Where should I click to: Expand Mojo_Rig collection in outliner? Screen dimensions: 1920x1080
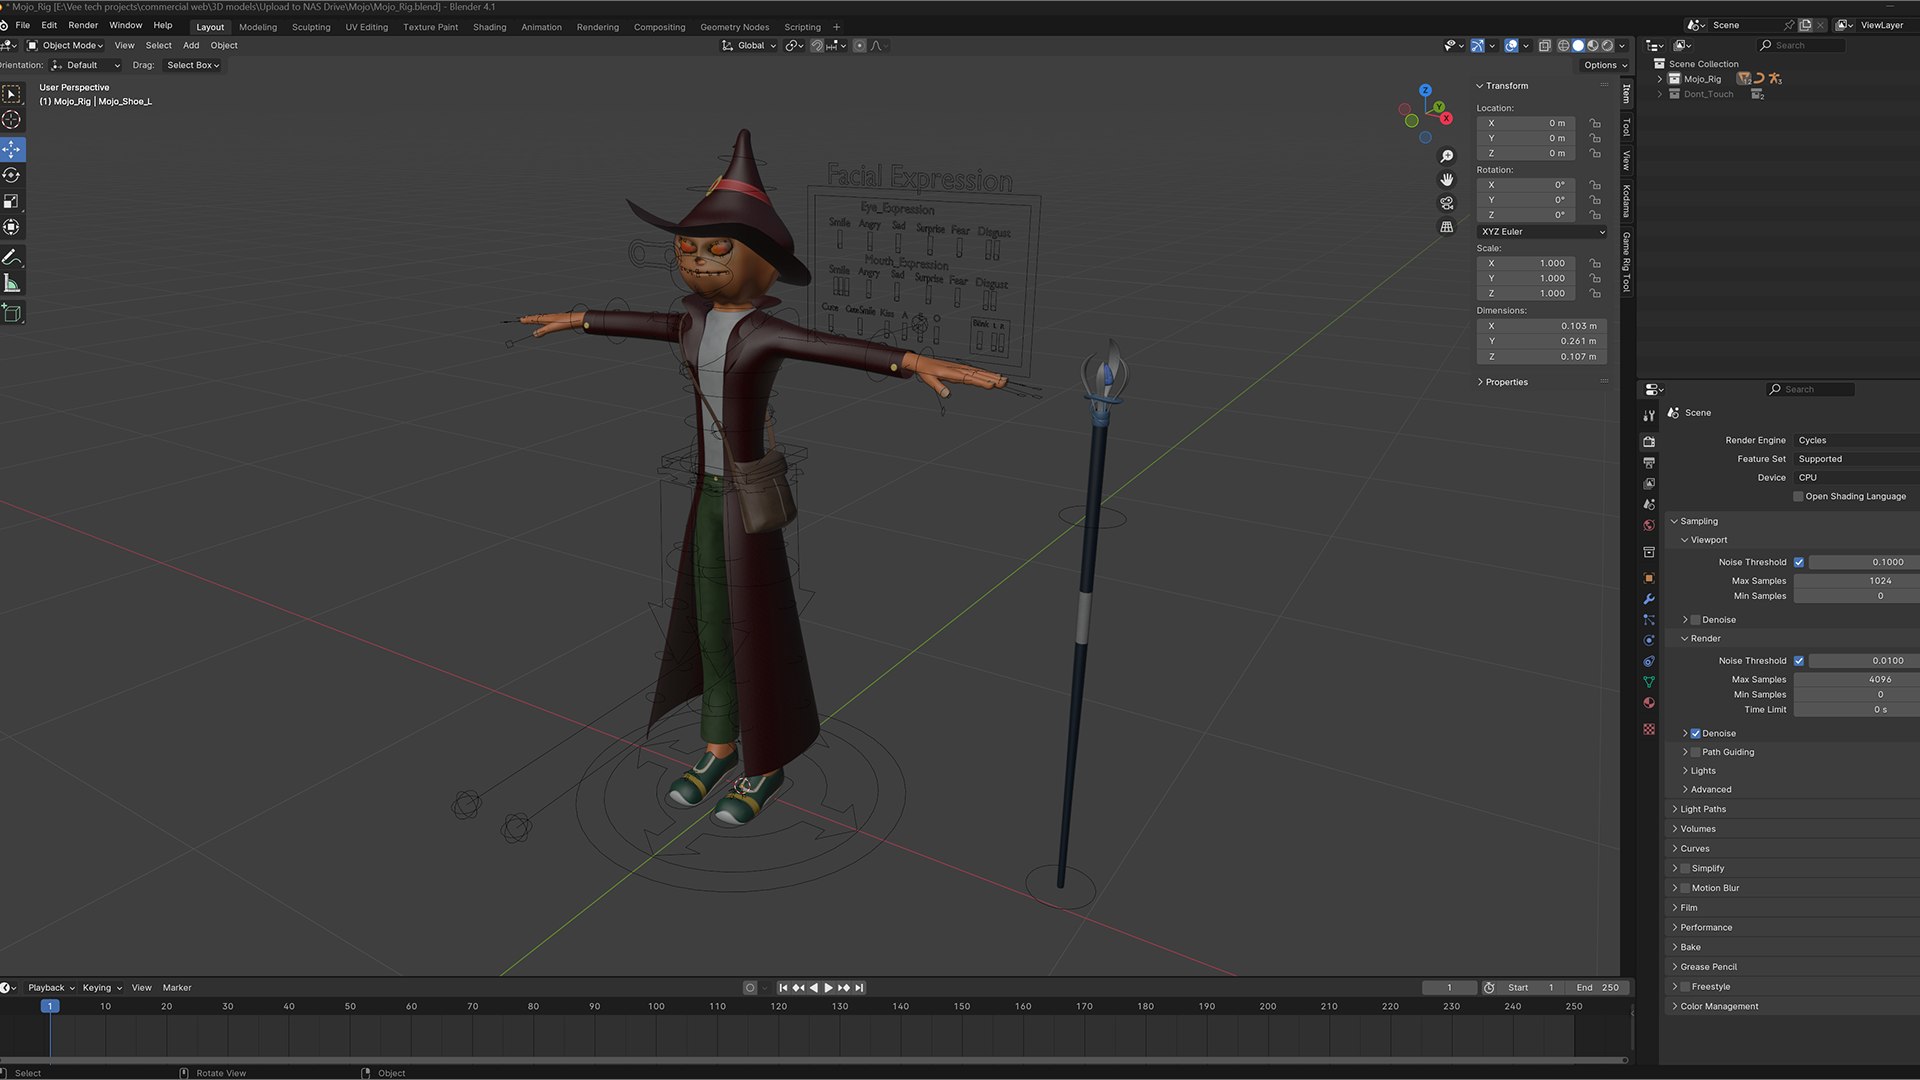tap(1660, 79)
